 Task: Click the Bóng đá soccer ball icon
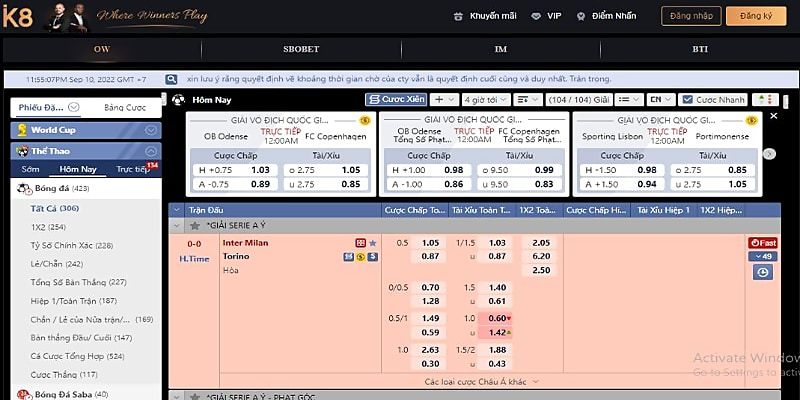[24, 189]
